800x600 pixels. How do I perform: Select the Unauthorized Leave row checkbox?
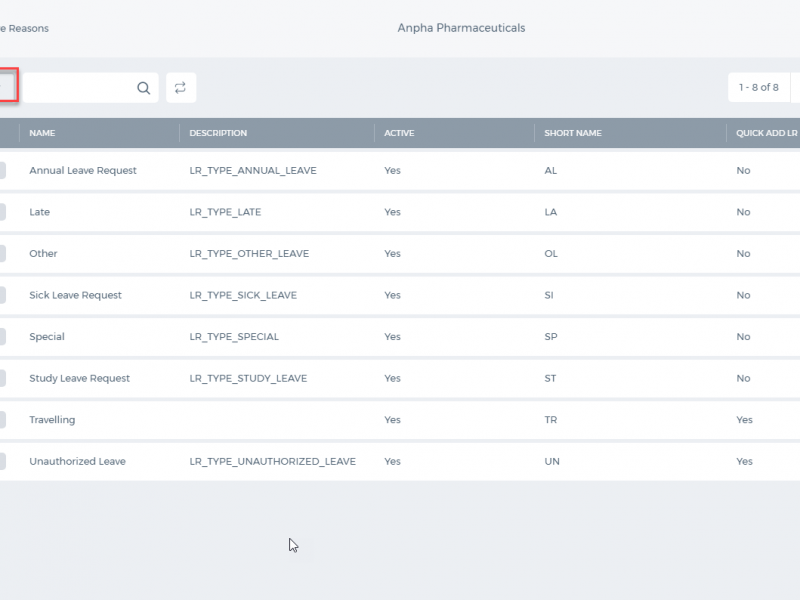coord(3,461)
